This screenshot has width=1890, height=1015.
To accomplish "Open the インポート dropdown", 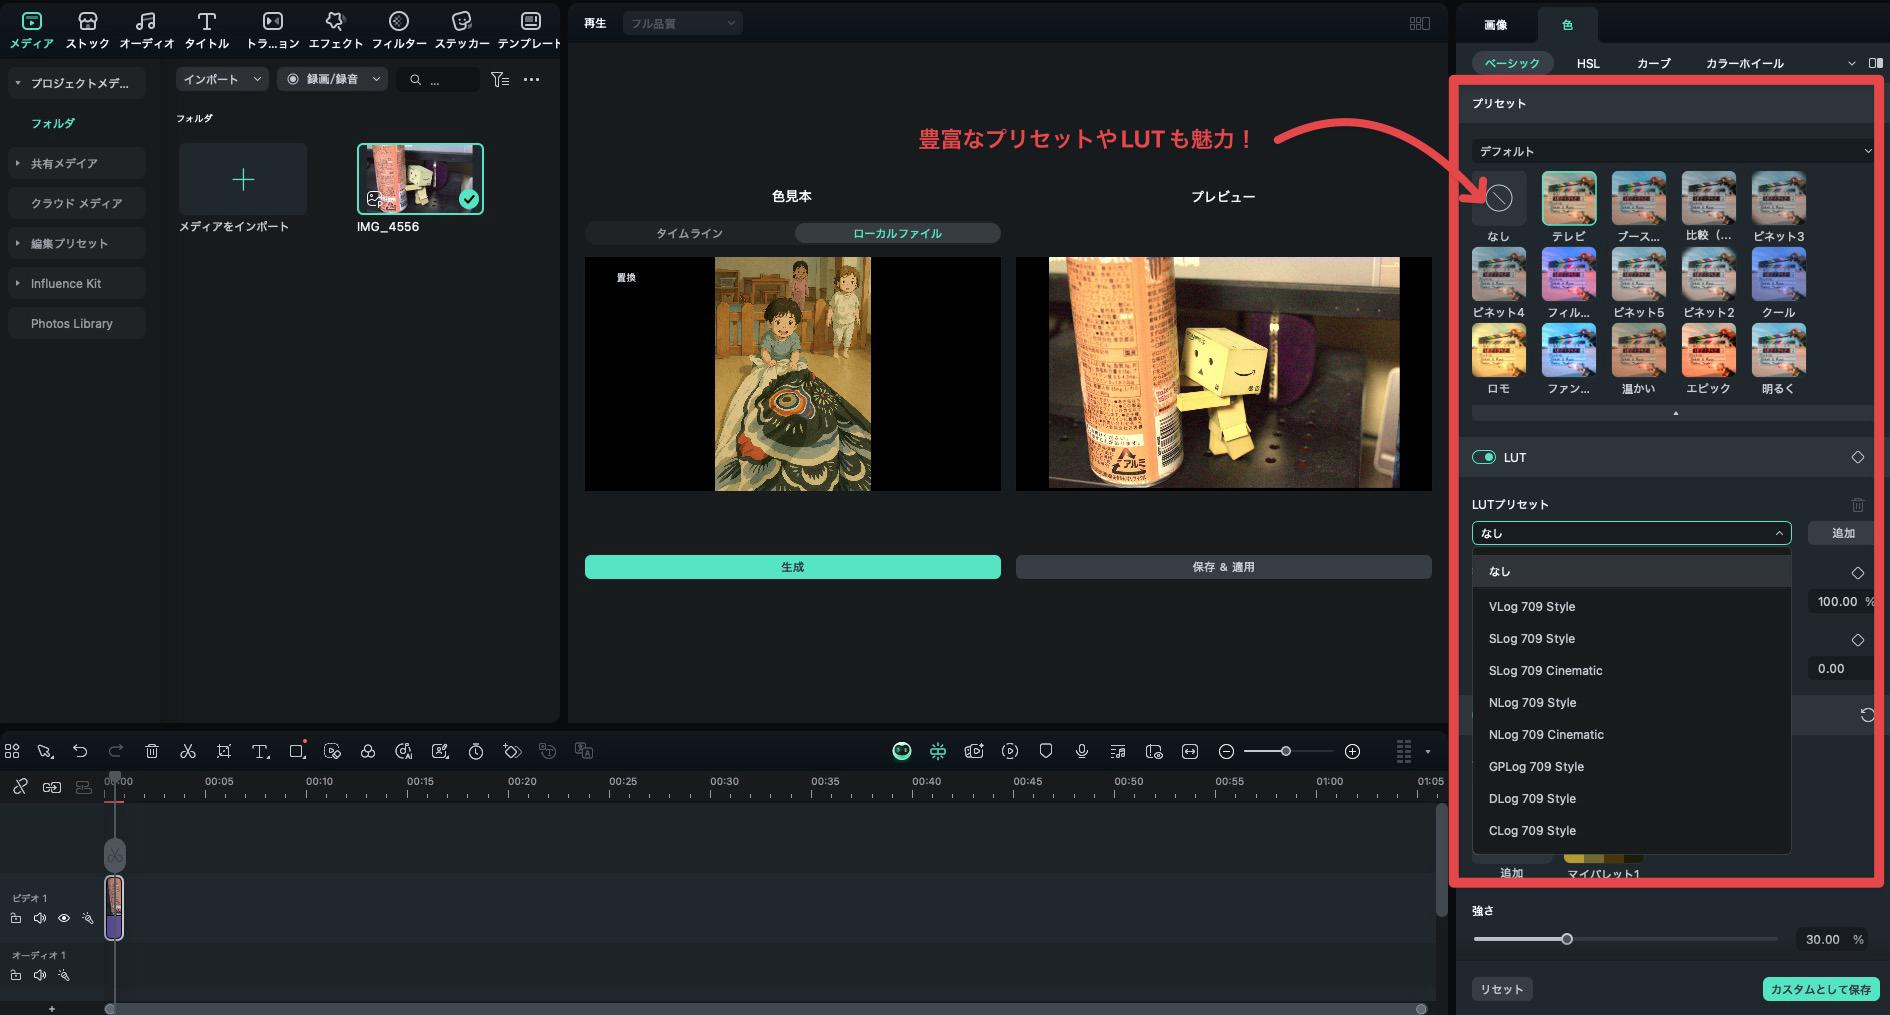I will click(222, 79).
